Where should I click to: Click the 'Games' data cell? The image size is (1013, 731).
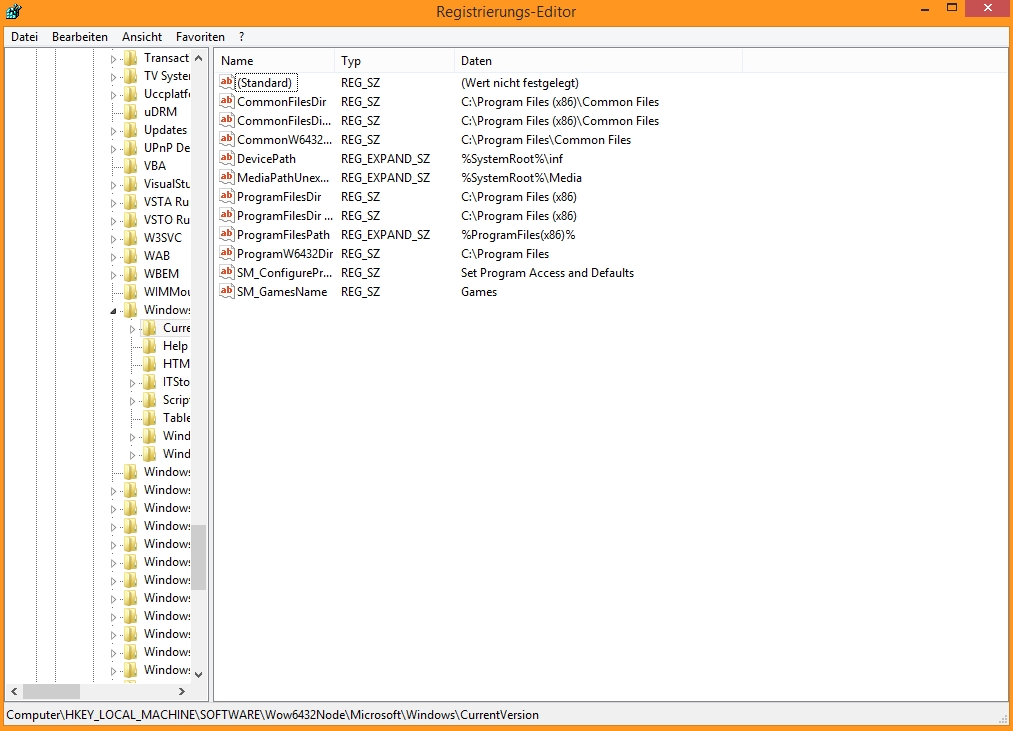479,291
